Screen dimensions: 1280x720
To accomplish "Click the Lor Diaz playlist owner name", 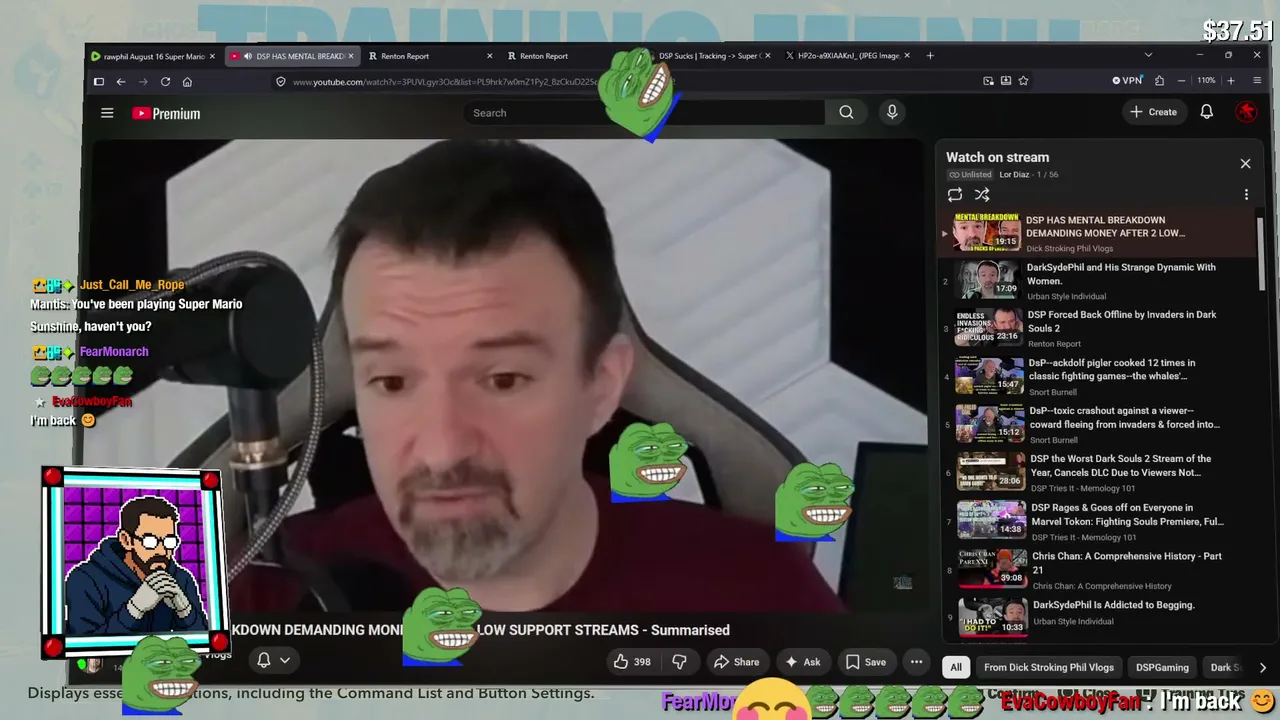I will click(1014, 175).
